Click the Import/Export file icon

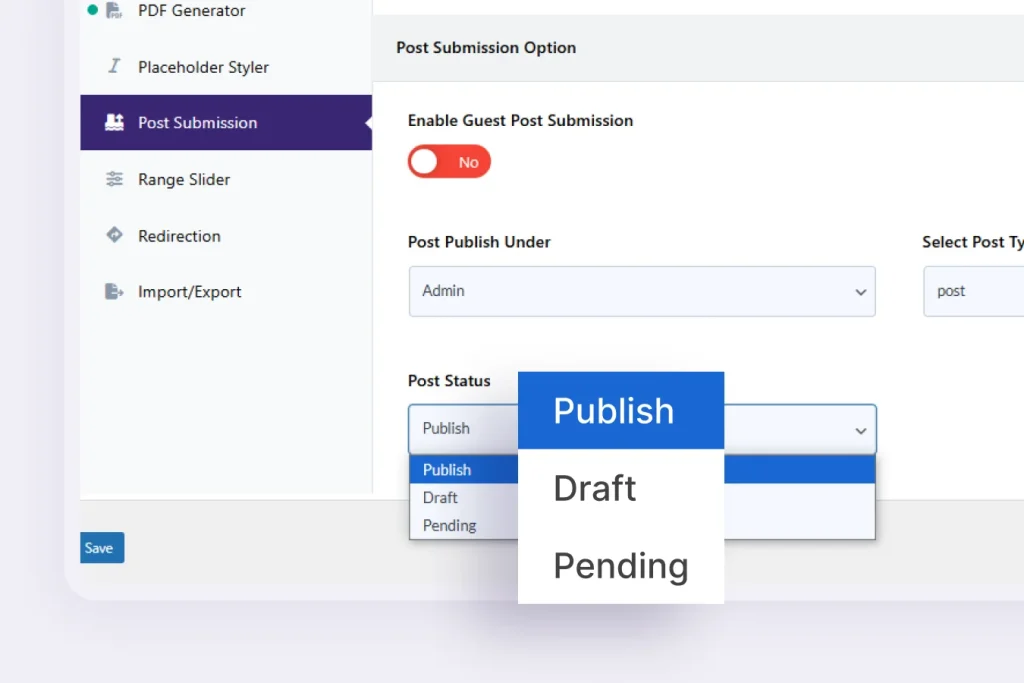pyautogui.click(x=114, y=291)
